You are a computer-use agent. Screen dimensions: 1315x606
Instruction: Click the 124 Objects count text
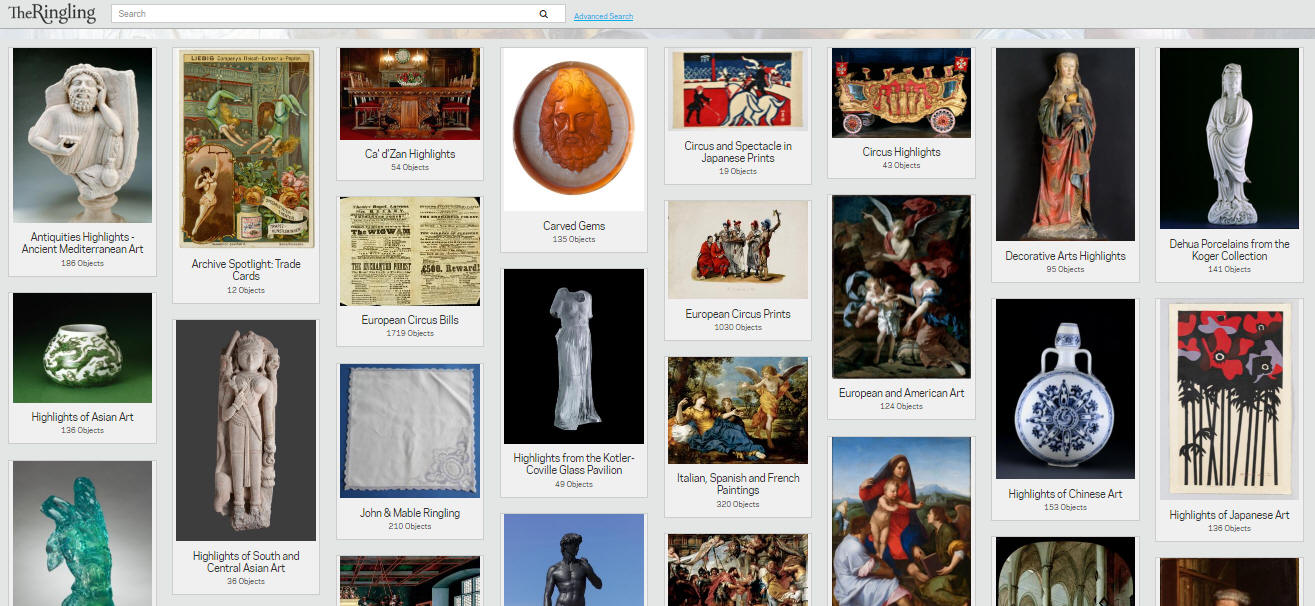point(902,407)
